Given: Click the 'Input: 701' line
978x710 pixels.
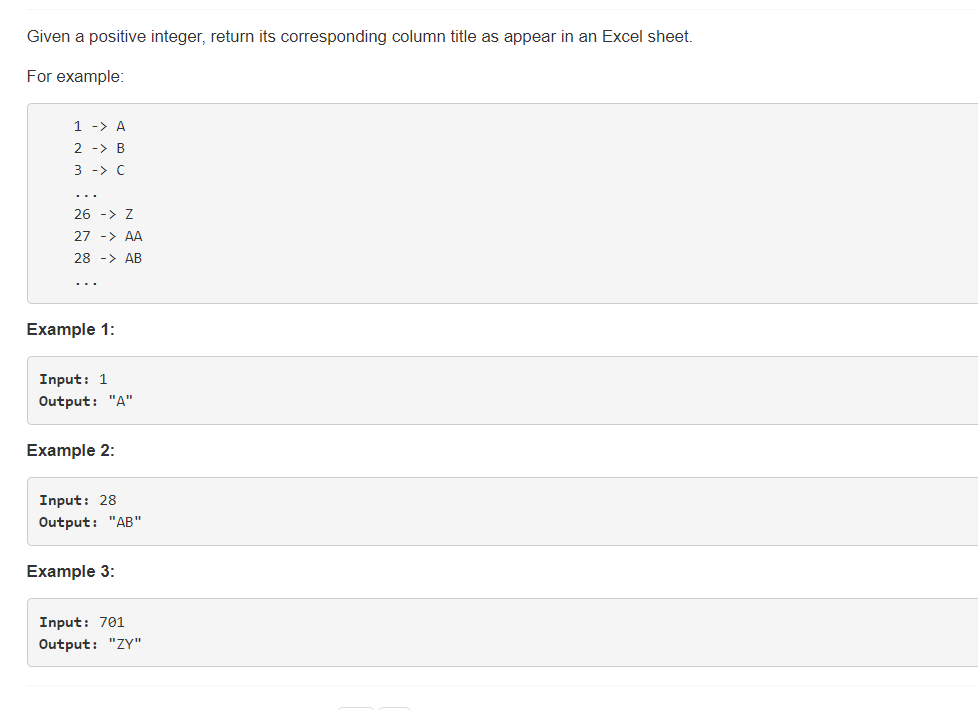Looking at the screenshot, I should [82, 623].
